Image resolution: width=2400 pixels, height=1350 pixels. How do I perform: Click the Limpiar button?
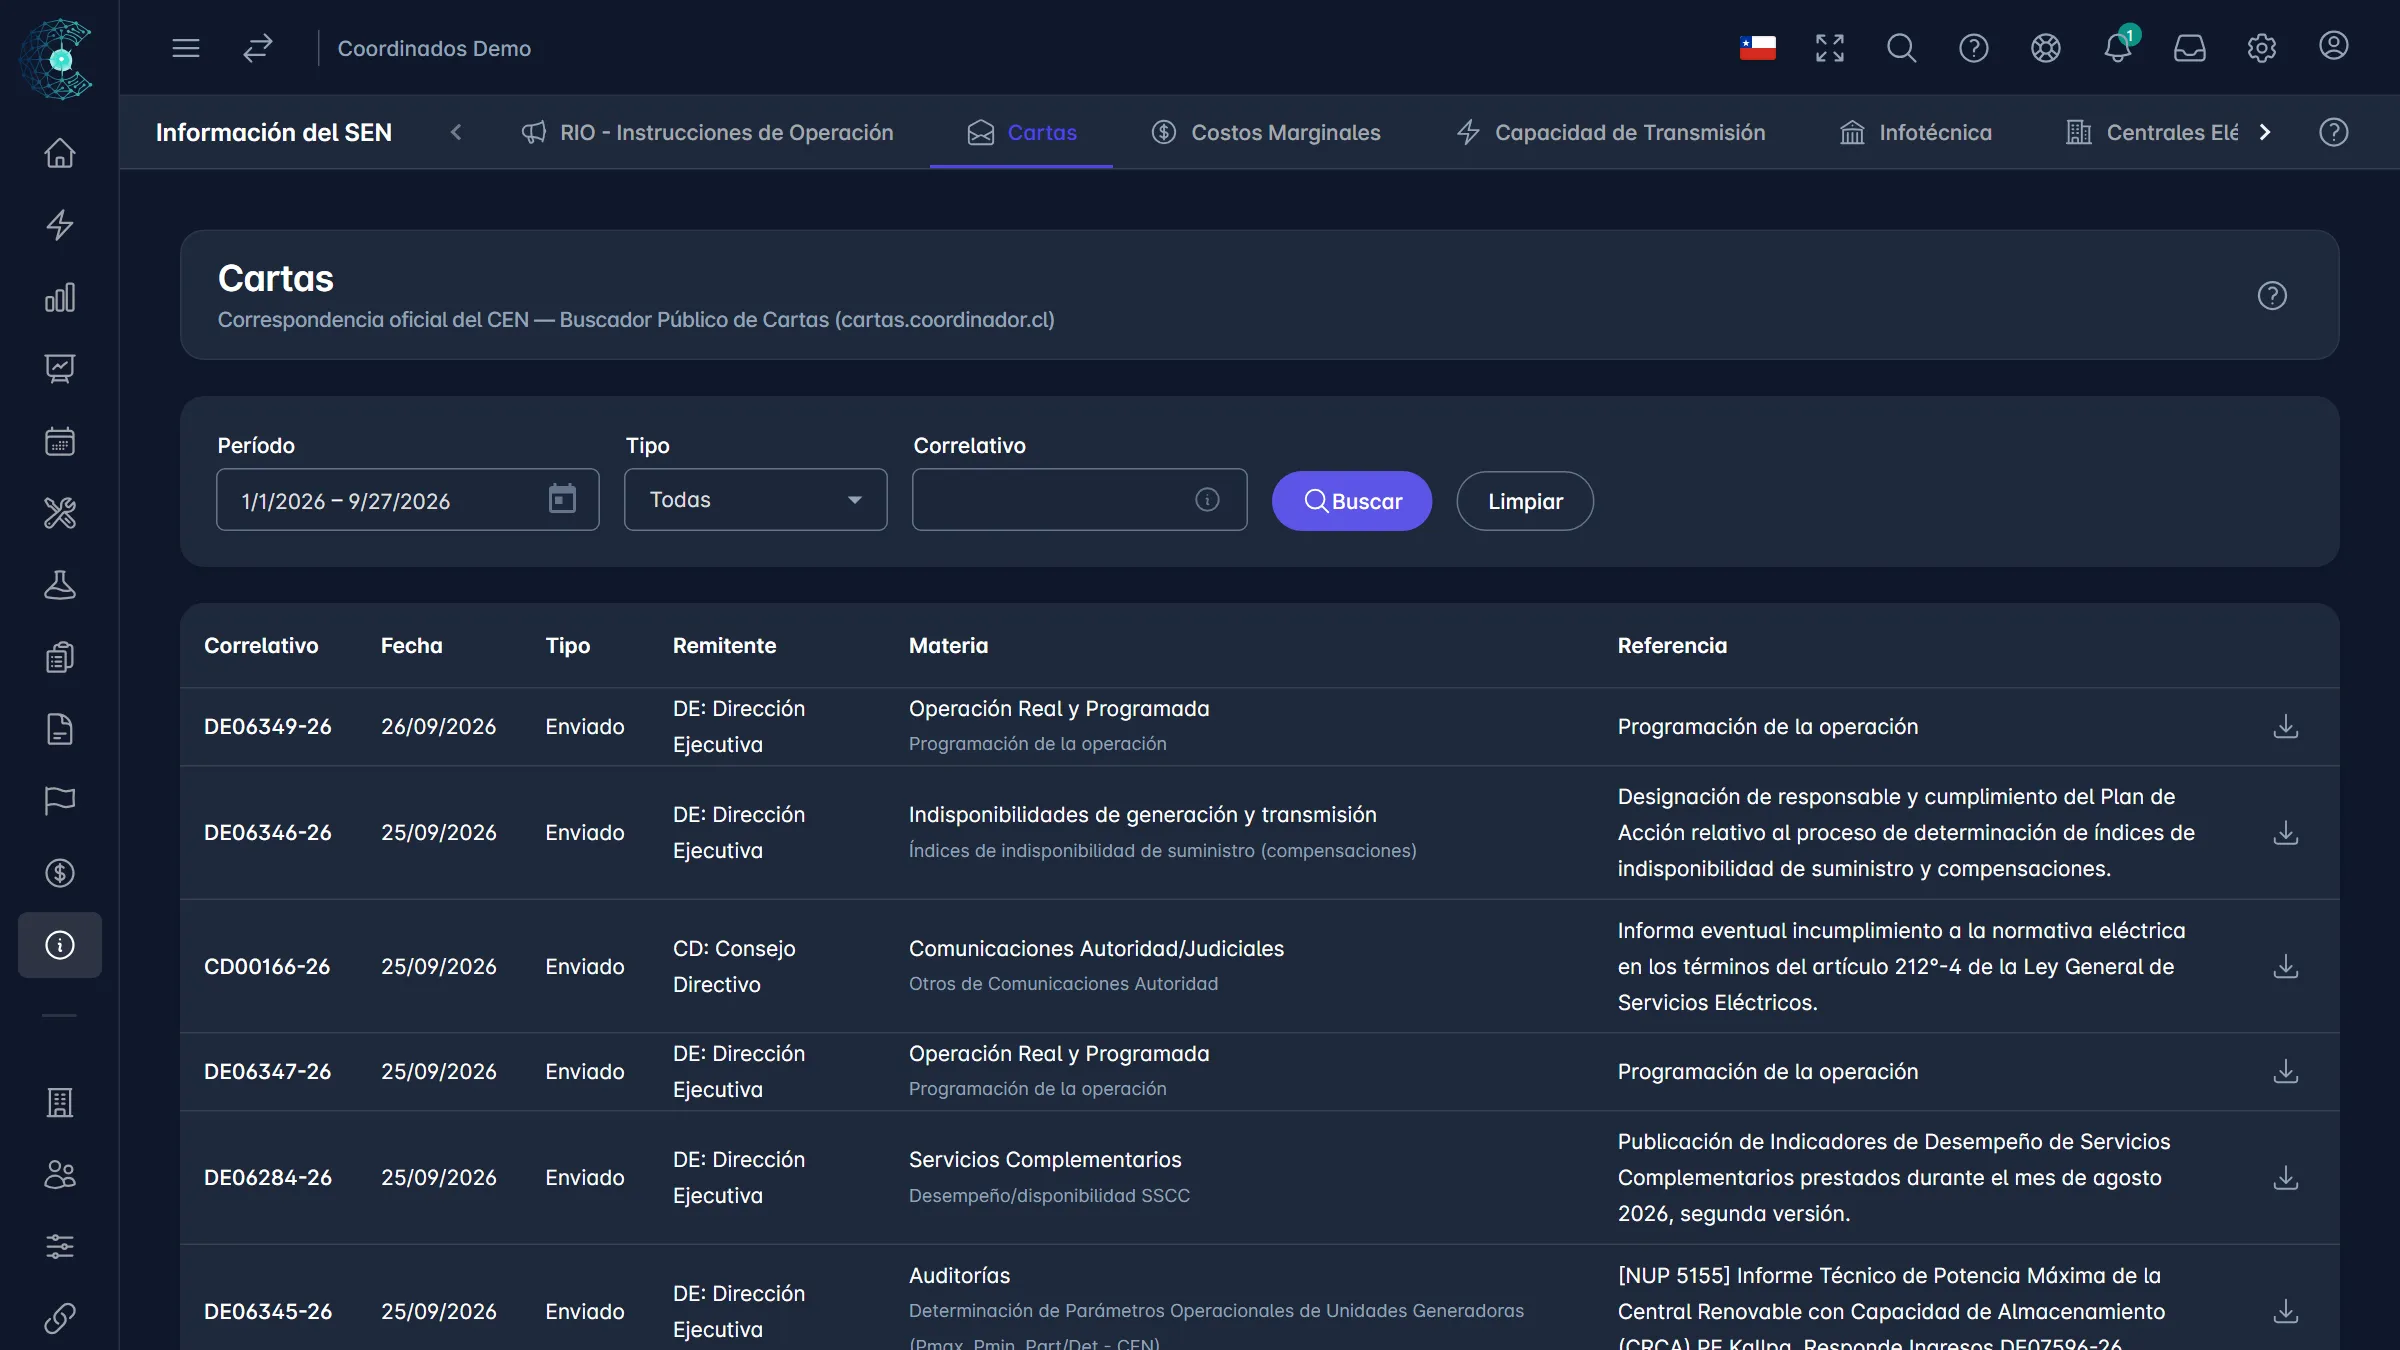(1525, 501)
